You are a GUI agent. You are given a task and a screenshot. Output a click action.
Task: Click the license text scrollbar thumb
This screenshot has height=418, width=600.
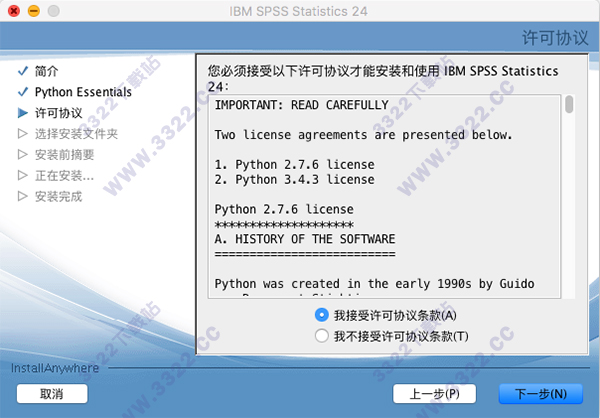pyautogui.click(x=569, y=104)
